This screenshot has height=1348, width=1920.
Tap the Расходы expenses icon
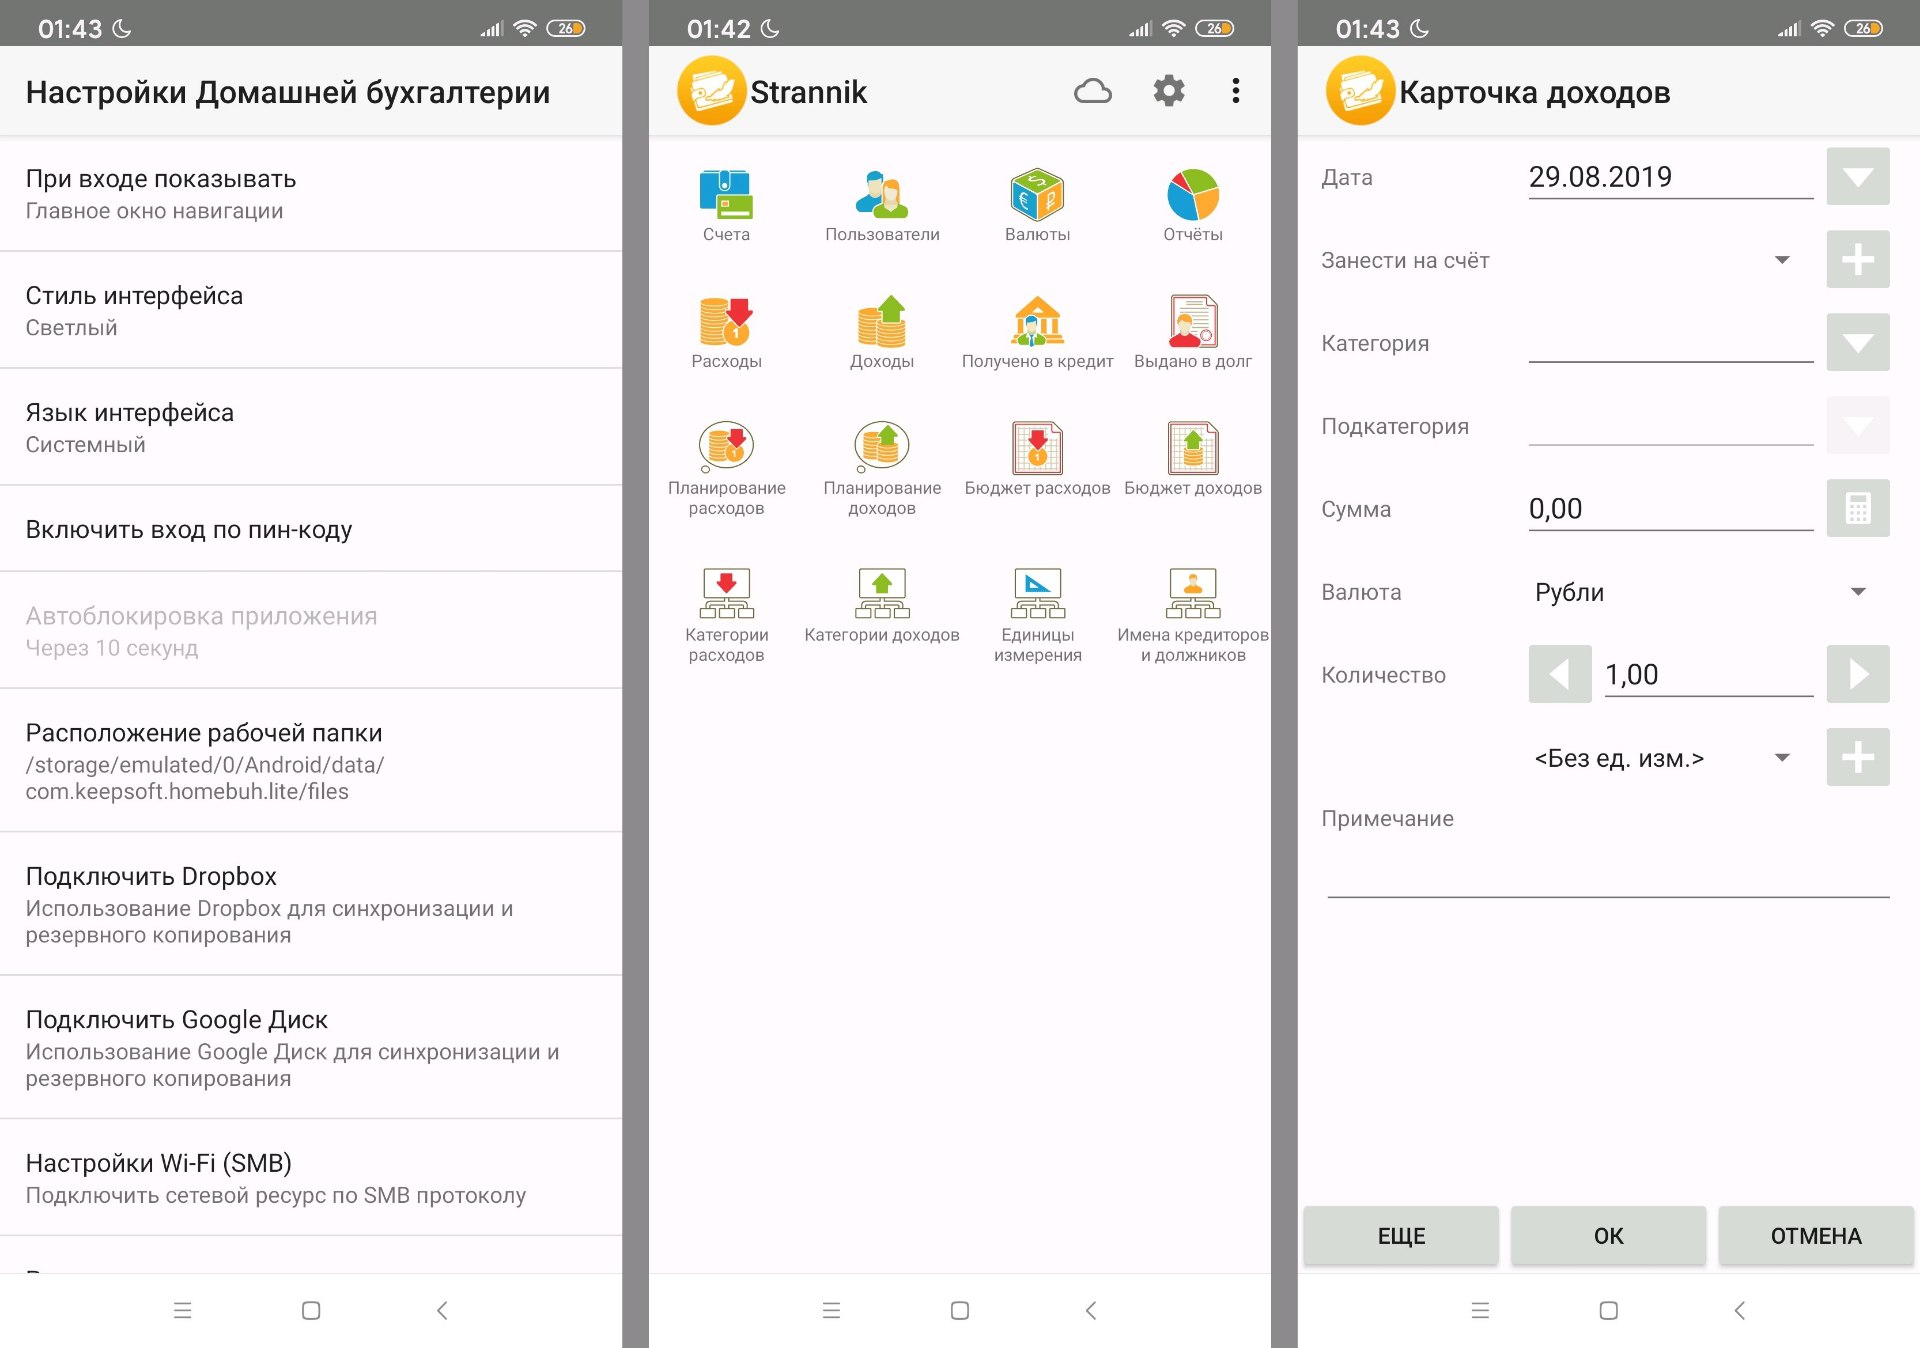point(726,323)
